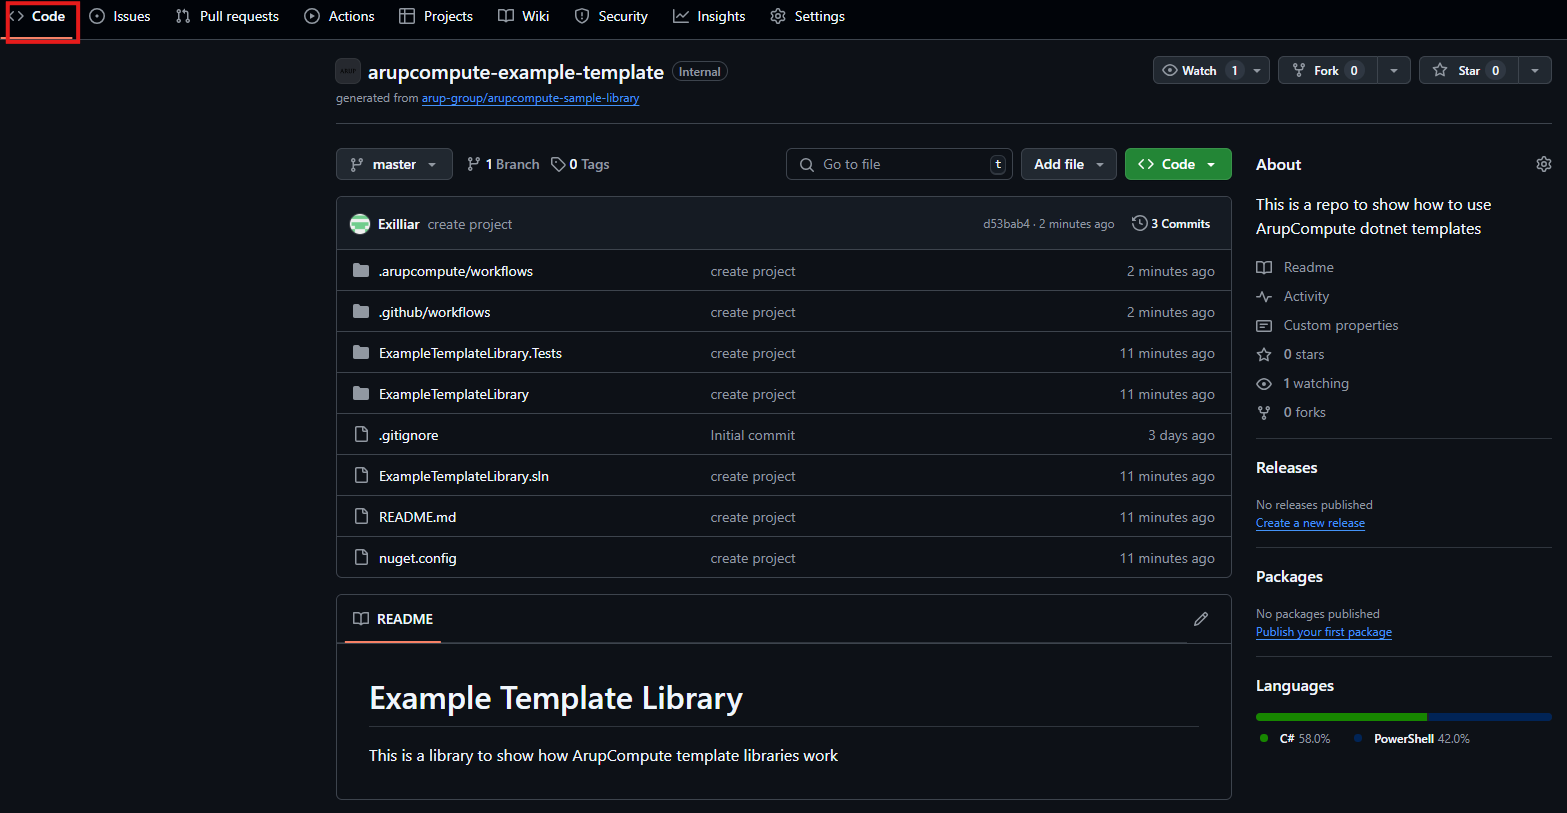This screenshot has width=1567, height=813.
Task: View the 0 stars link
Action: [1290, 354]
